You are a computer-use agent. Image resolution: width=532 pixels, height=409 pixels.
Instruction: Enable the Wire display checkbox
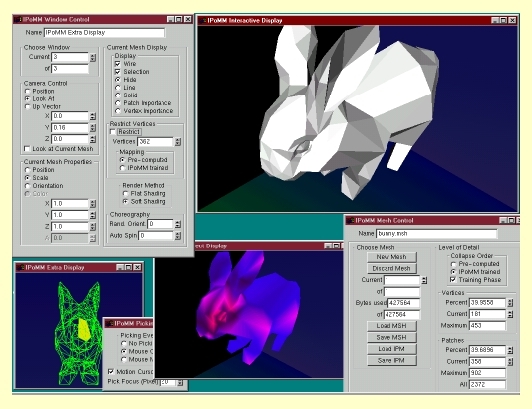point(118,64)
